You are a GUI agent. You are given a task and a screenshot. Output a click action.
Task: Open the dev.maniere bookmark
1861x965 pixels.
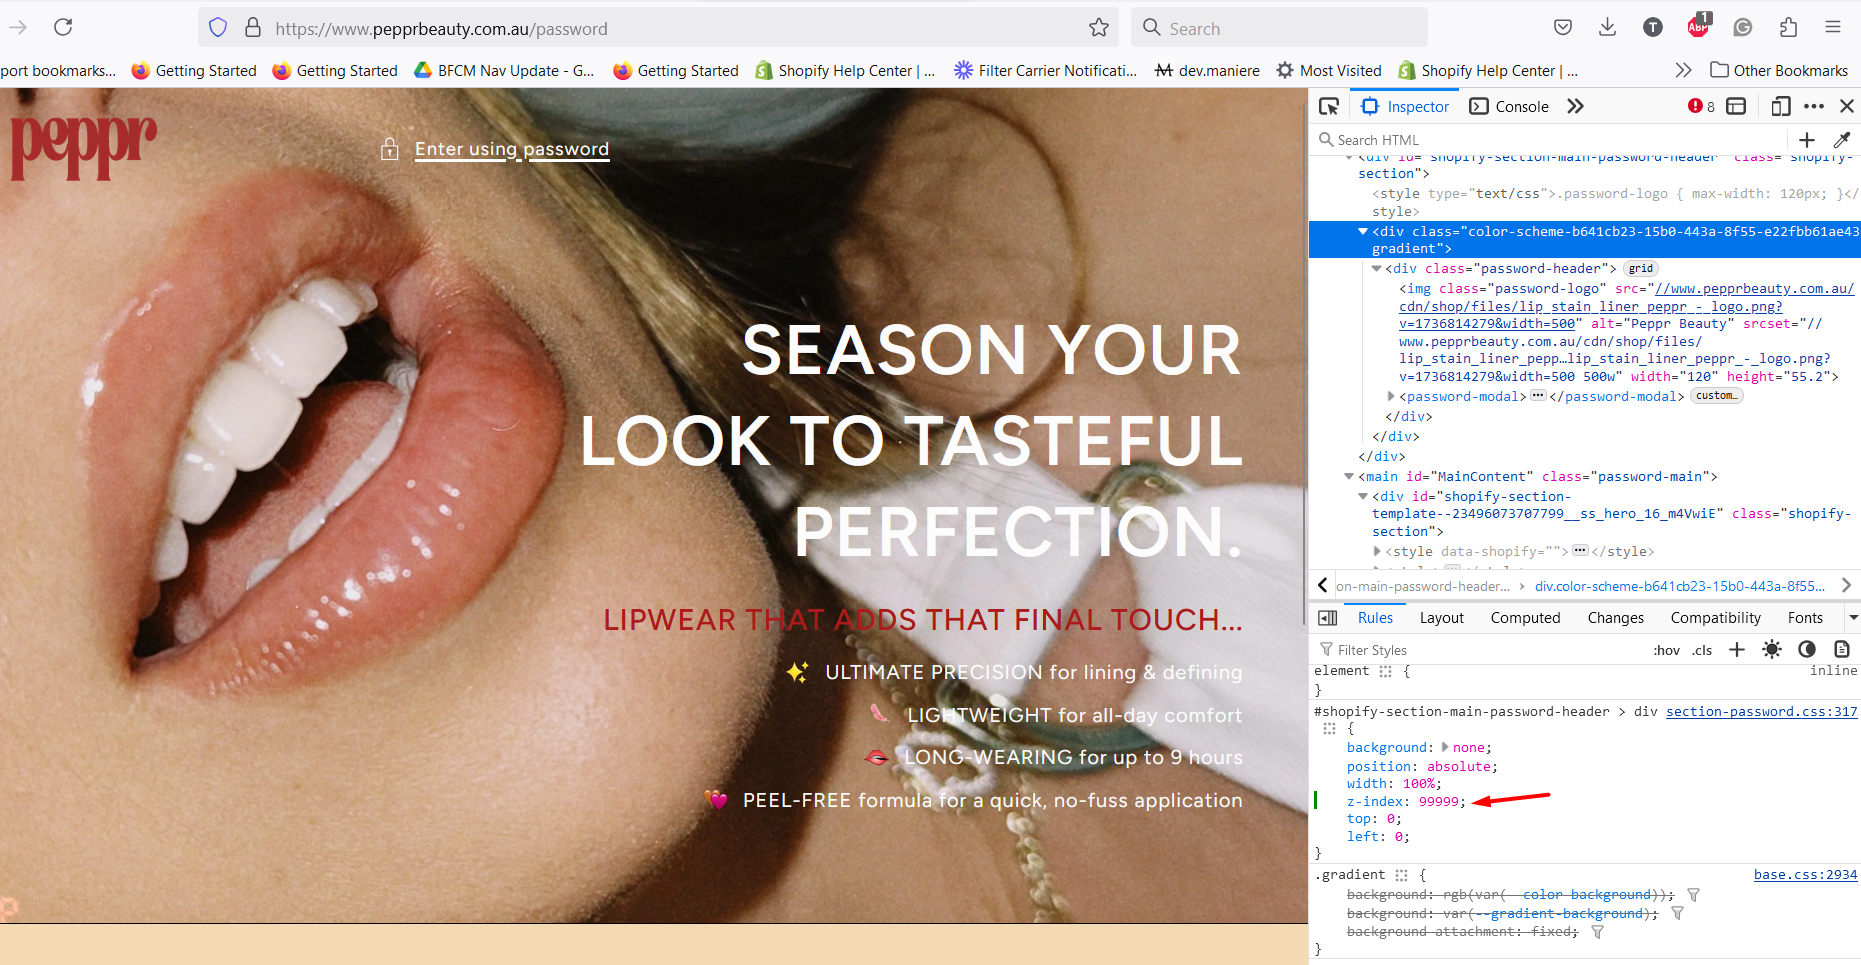(x=1207, y=70)
